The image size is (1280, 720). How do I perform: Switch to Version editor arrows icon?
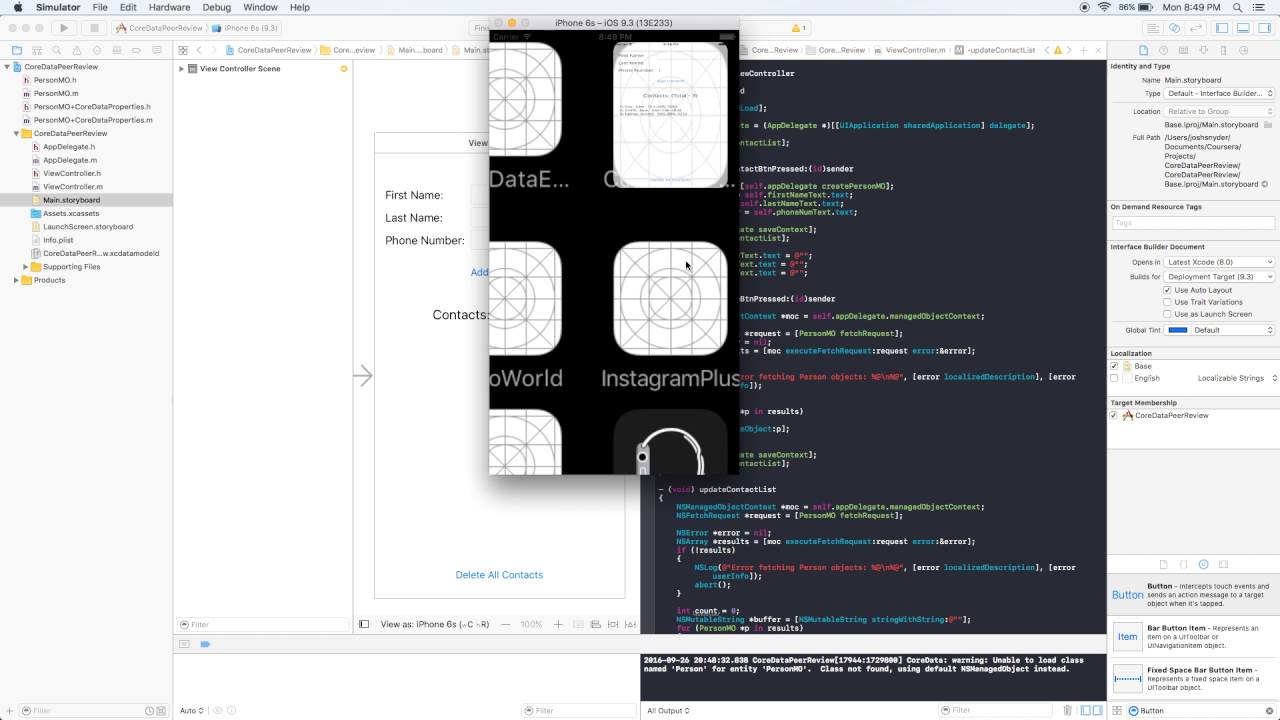pyautogui.click(x=1196, y=28)
